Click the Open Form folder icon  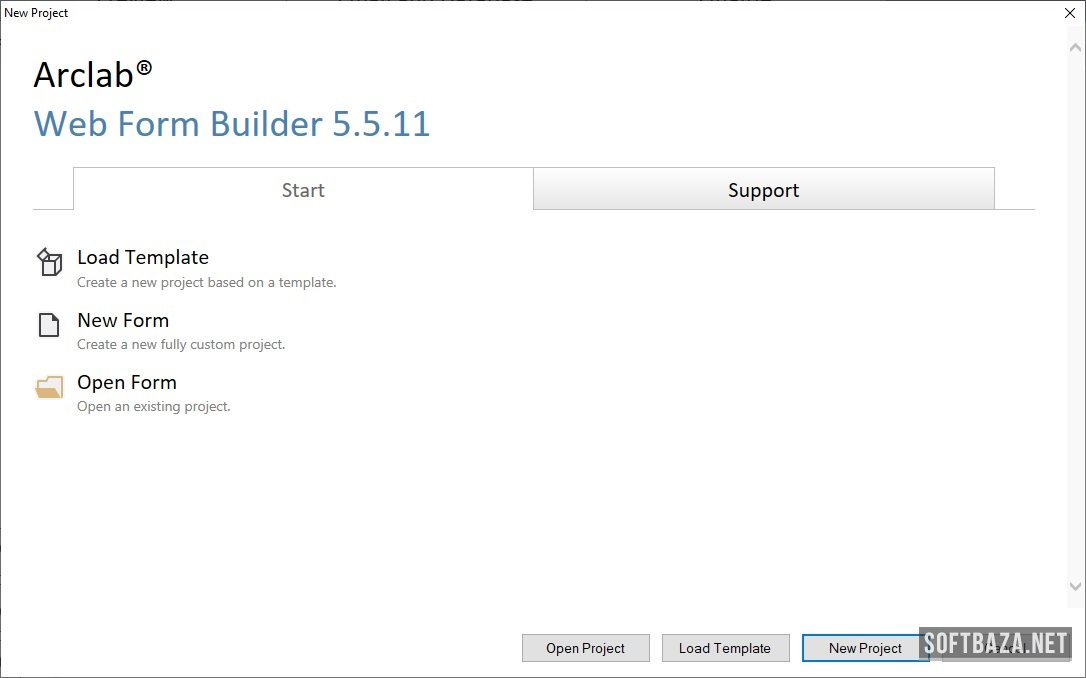[x=49, y=388]
